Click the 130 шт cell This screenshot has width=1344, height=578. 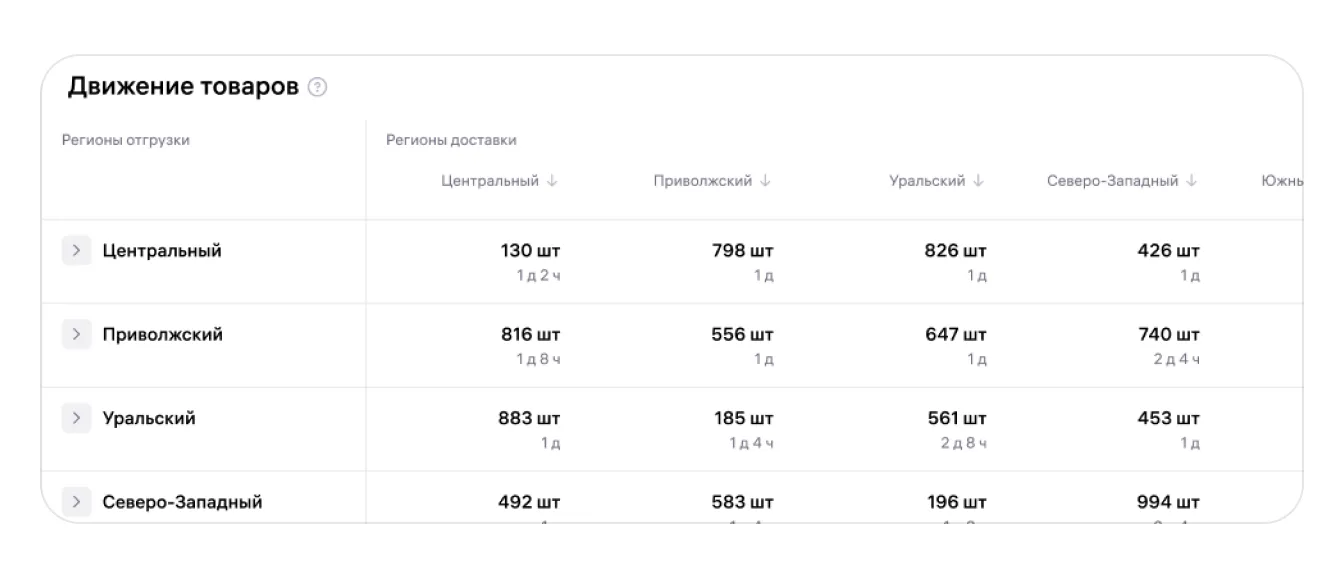coord(530,251)
